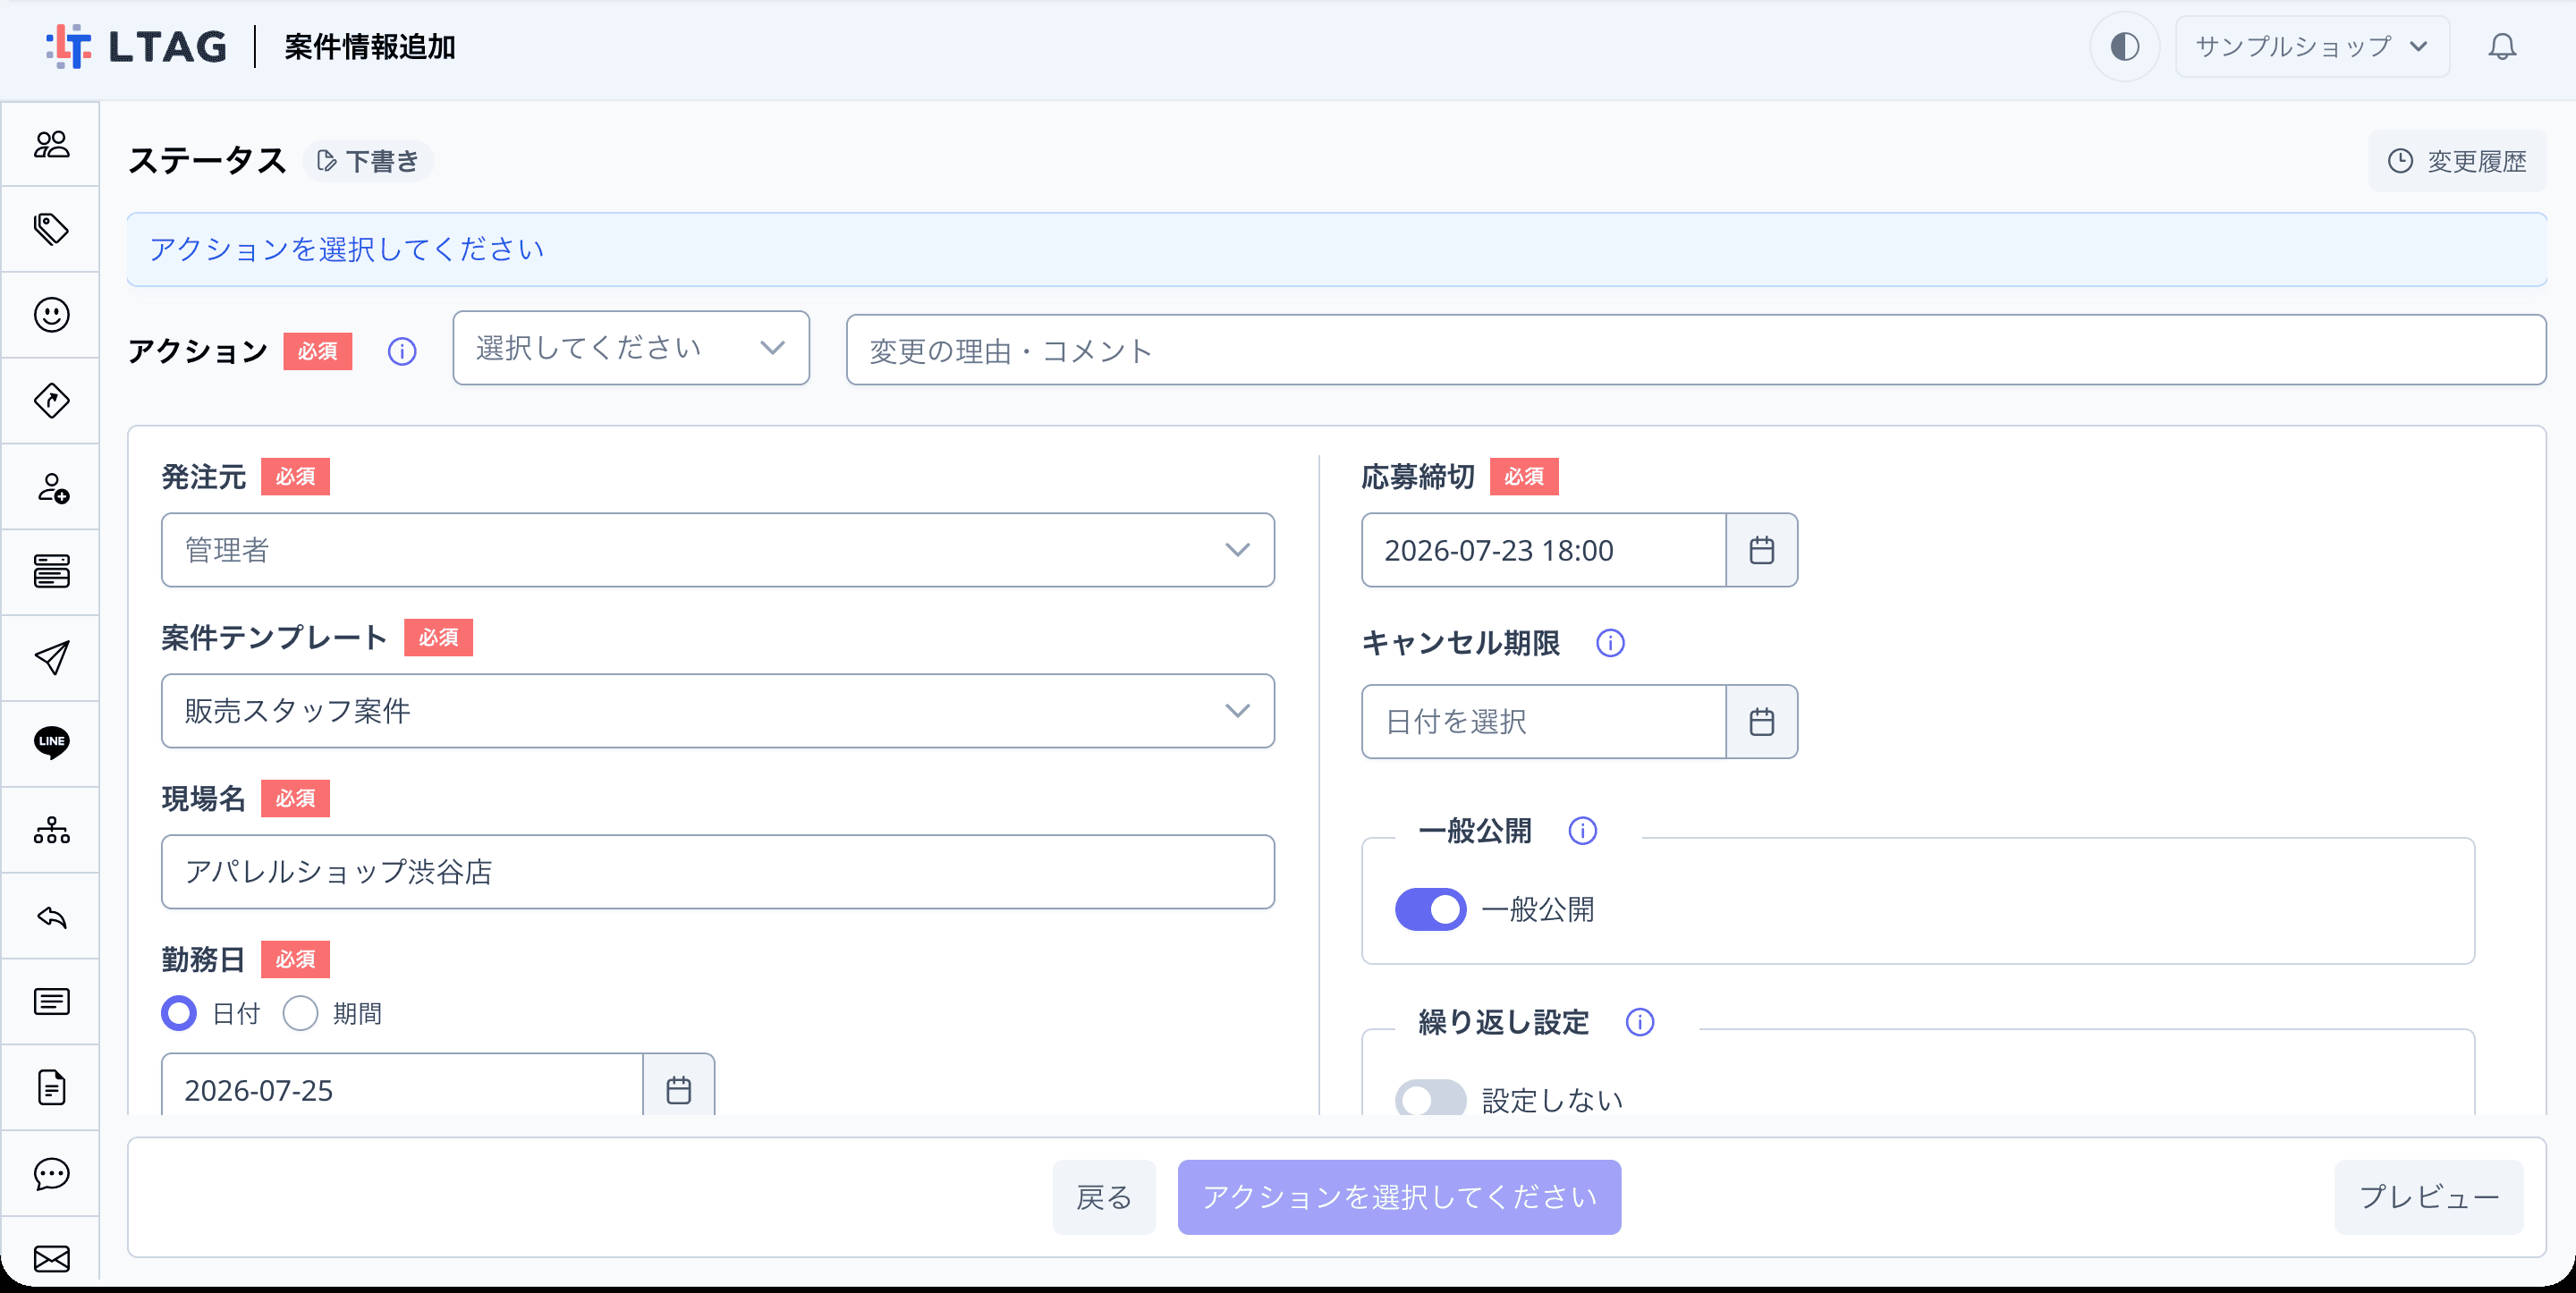
Task: Click the blue アクションを選択してください alert banner
Action: (1336, 249)
